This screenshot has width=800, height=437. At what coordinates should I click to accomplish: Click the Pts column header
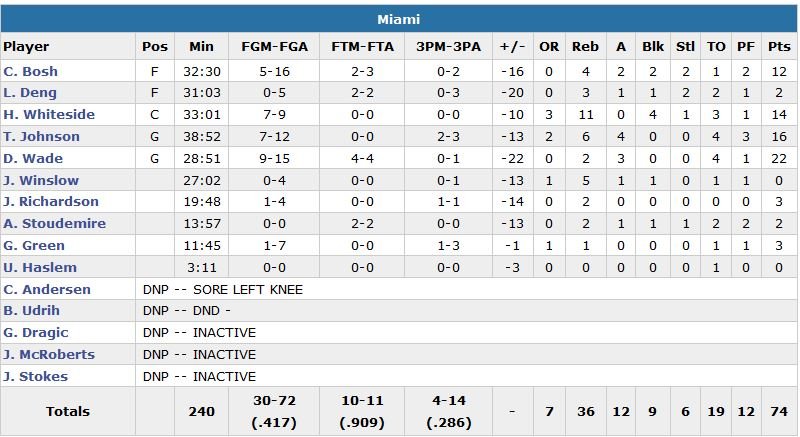pyautogui.click(x=778, y=46)
